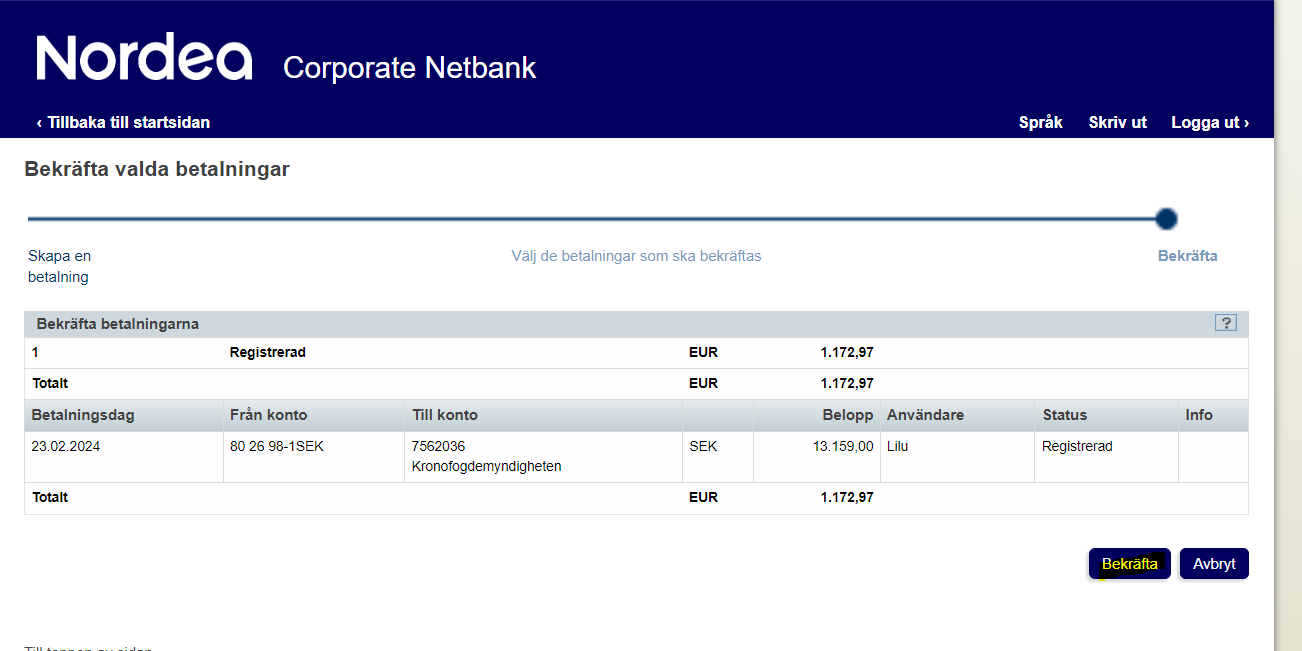Click the Bekräfta step label
Viewport: 1302px width, 651px height.
point(1187,256)
